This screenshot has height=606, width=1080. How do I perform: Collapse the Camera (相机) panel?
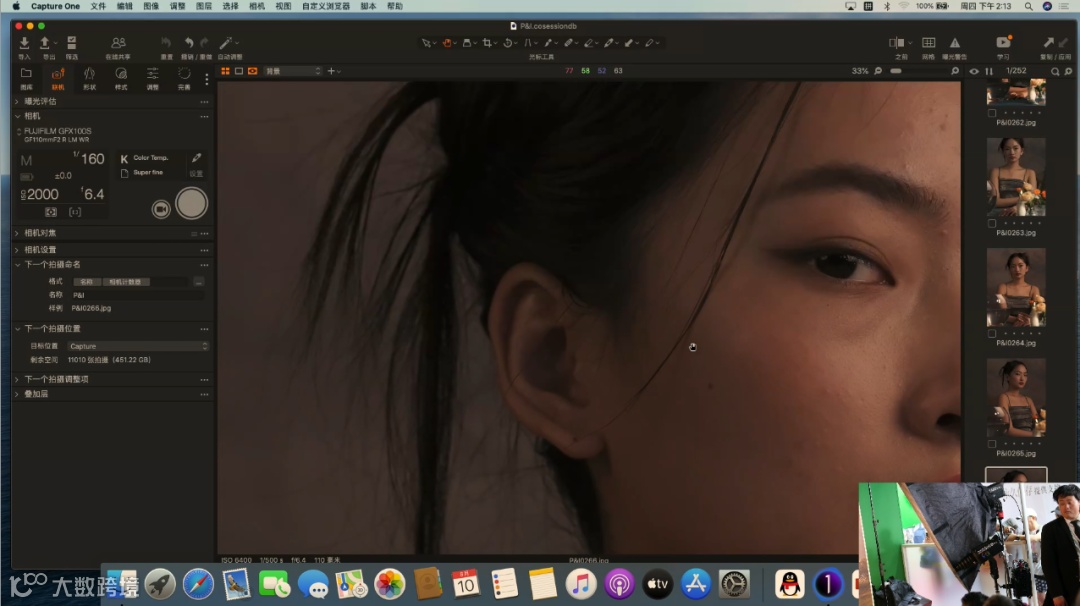tap(17, 116)
